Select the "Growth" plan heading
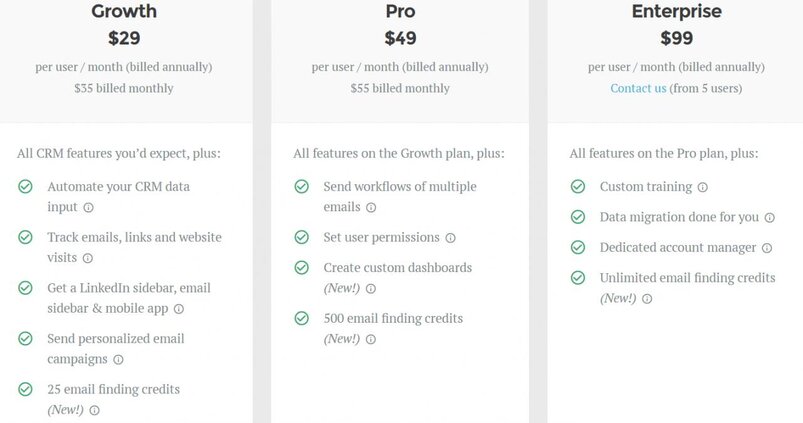This screenshot has width=803, height=423. (124, 13)
